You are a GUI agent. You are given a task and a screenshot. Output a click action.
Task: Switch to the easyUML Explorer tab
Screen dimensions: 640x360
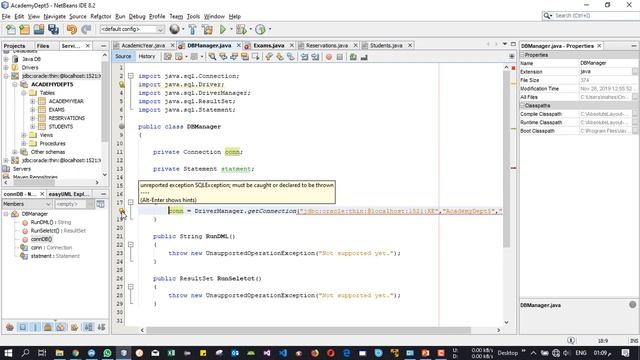(x=69, y=194)
